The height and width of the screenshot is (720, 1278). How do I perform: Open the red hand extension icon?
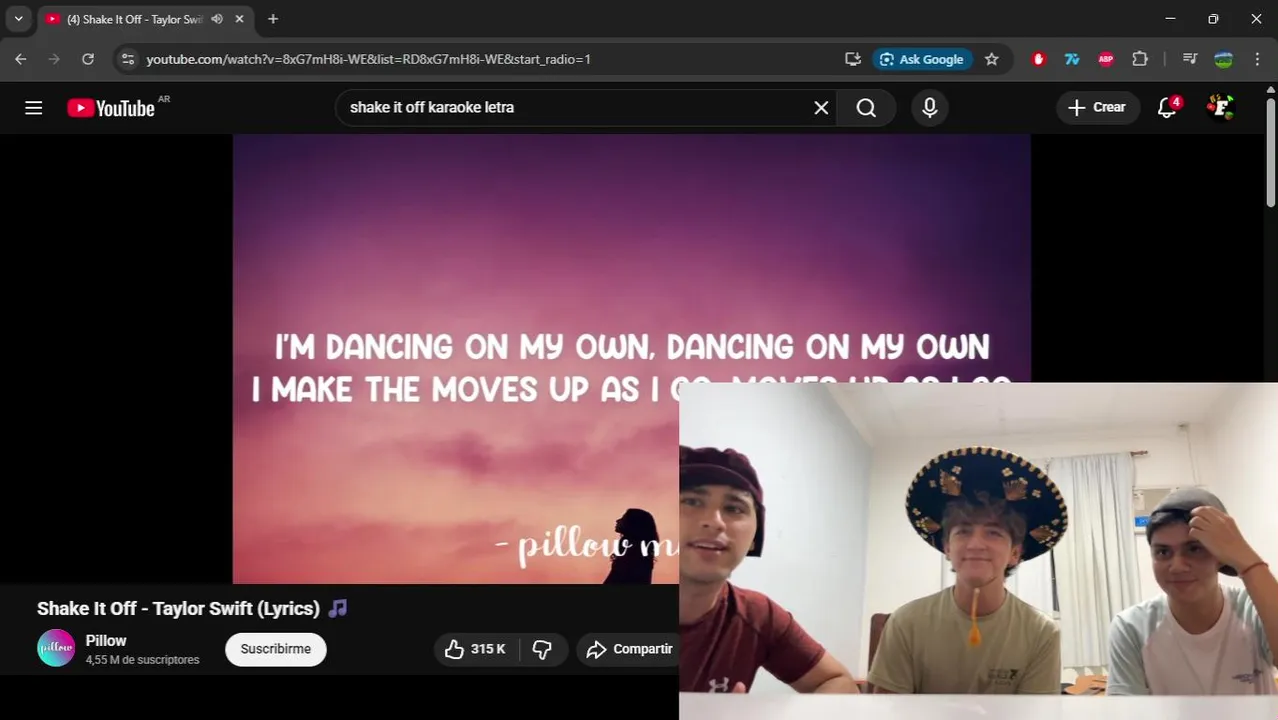(1038, 59)
